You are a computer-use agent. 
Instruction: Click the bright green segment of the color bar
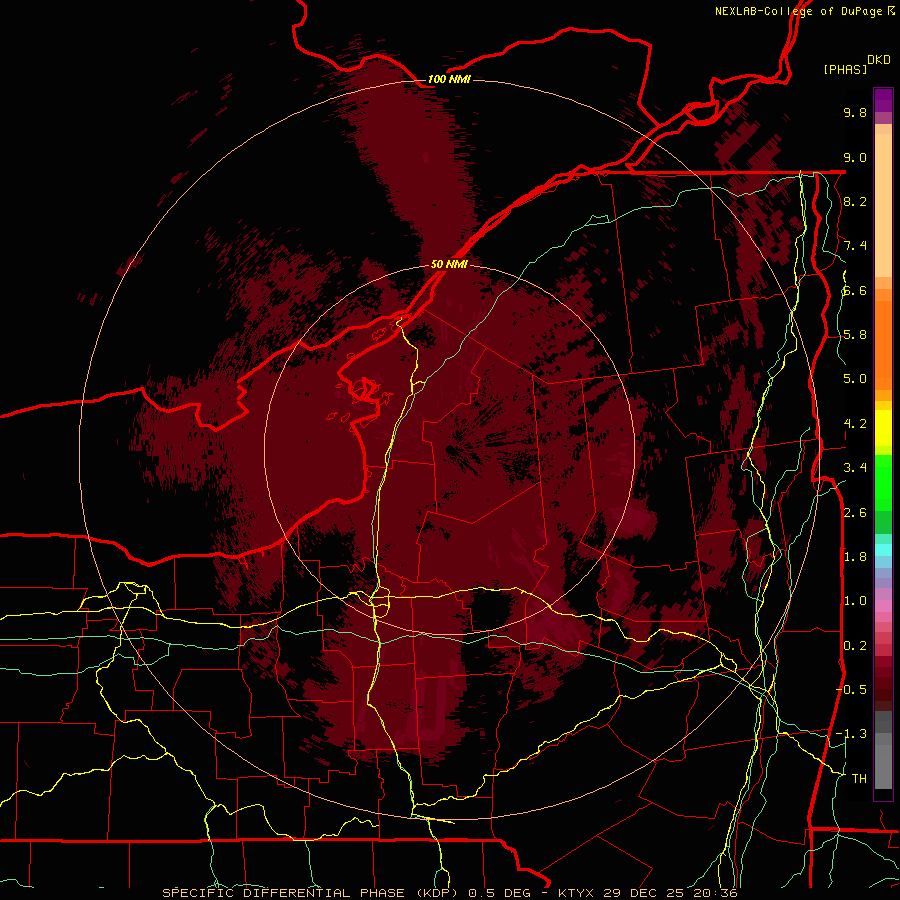point(883,482)
